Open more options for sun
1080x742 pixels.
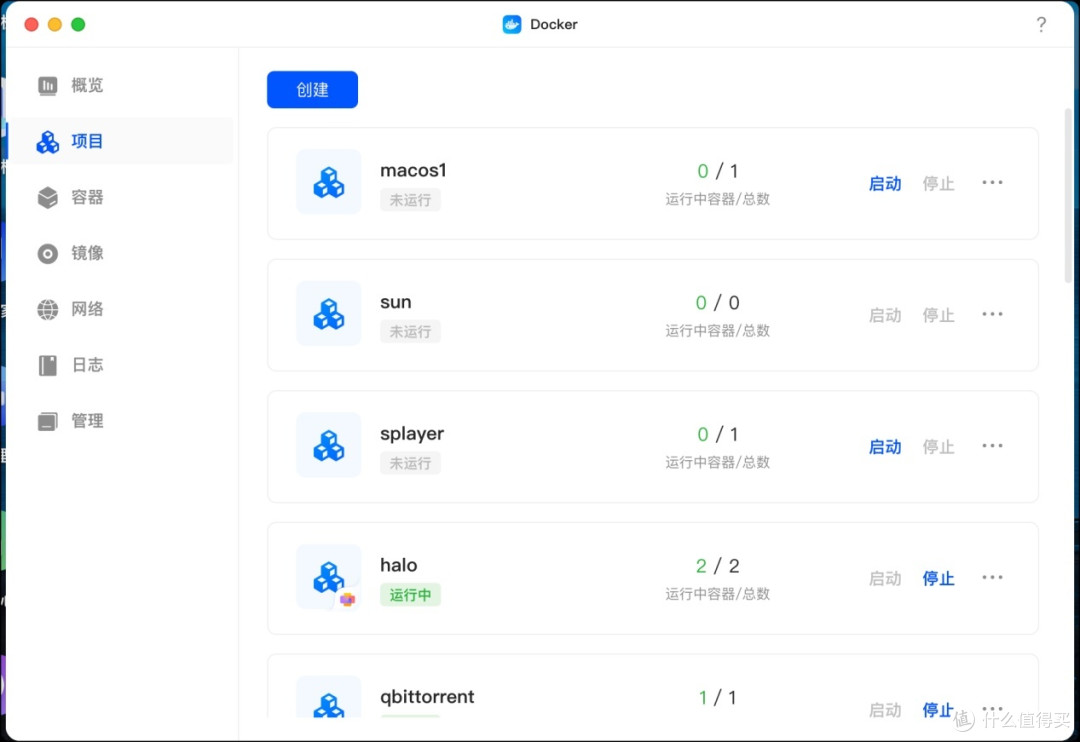click(992, 314)
